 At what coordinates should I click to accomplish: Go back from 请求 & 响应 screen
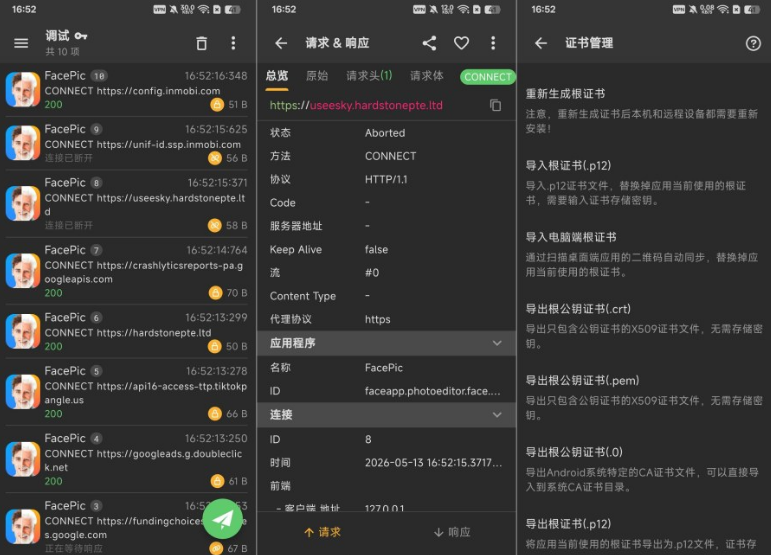point(281,43)
